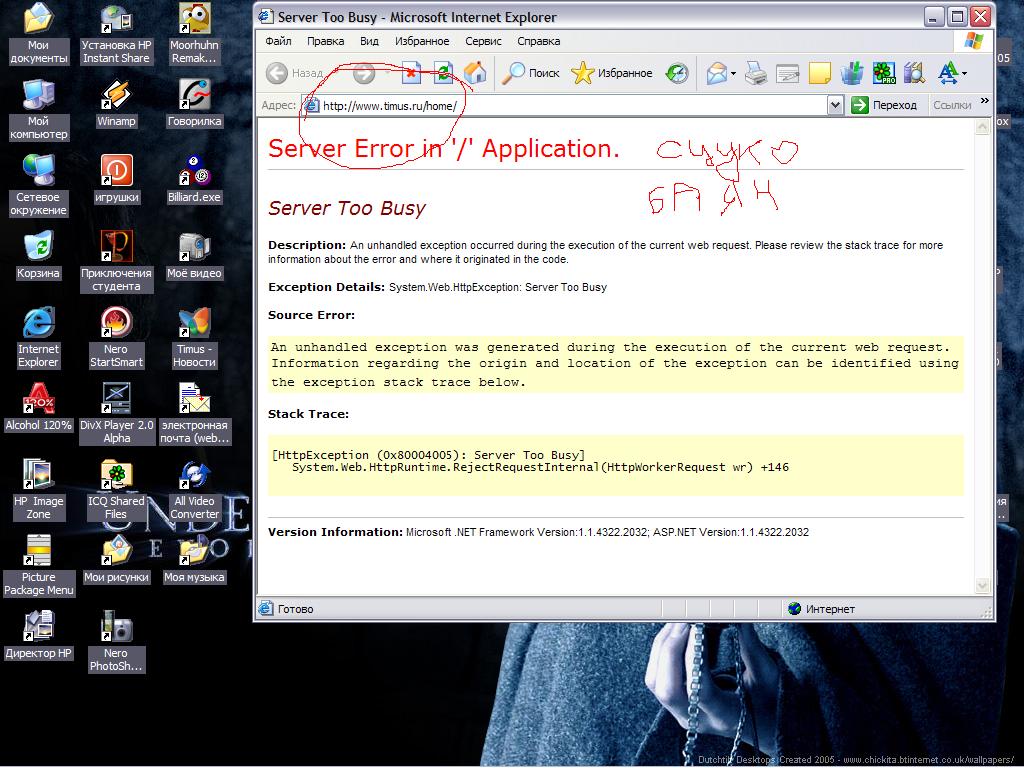Click the Переход go button
Viewport: 1024px width, 768px height.
(x=884, y=105)
